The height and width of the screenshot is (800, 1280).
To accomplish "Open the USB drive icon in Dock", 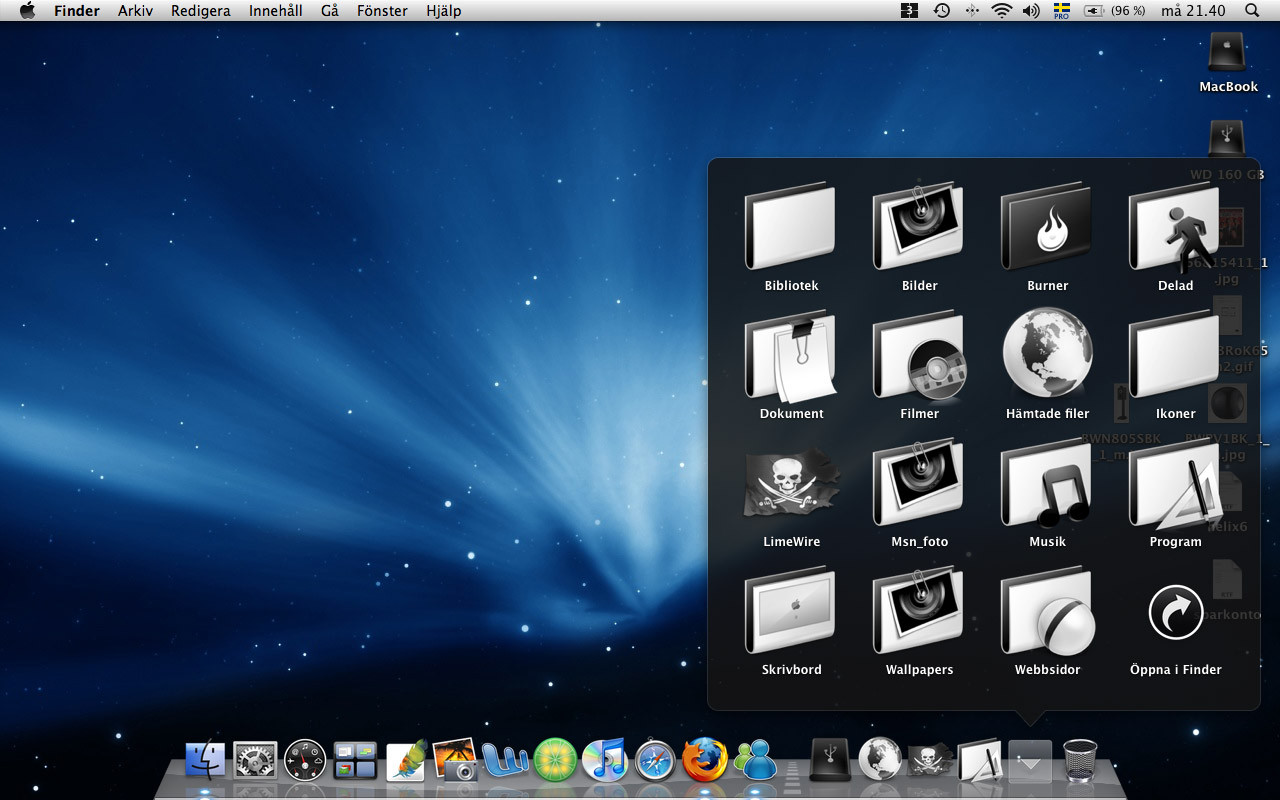I will click(x=830, y=760).
